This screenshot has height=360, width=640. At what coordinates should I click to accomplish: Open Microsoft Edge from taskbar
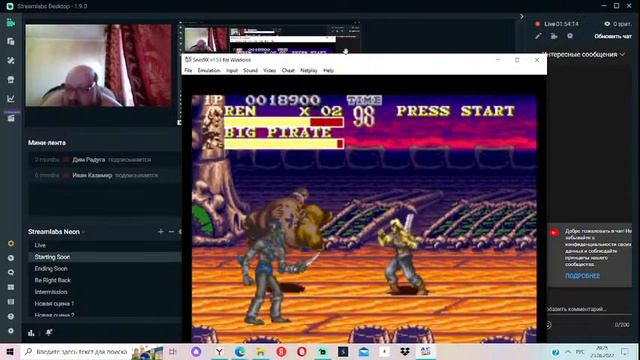point(240,351)
